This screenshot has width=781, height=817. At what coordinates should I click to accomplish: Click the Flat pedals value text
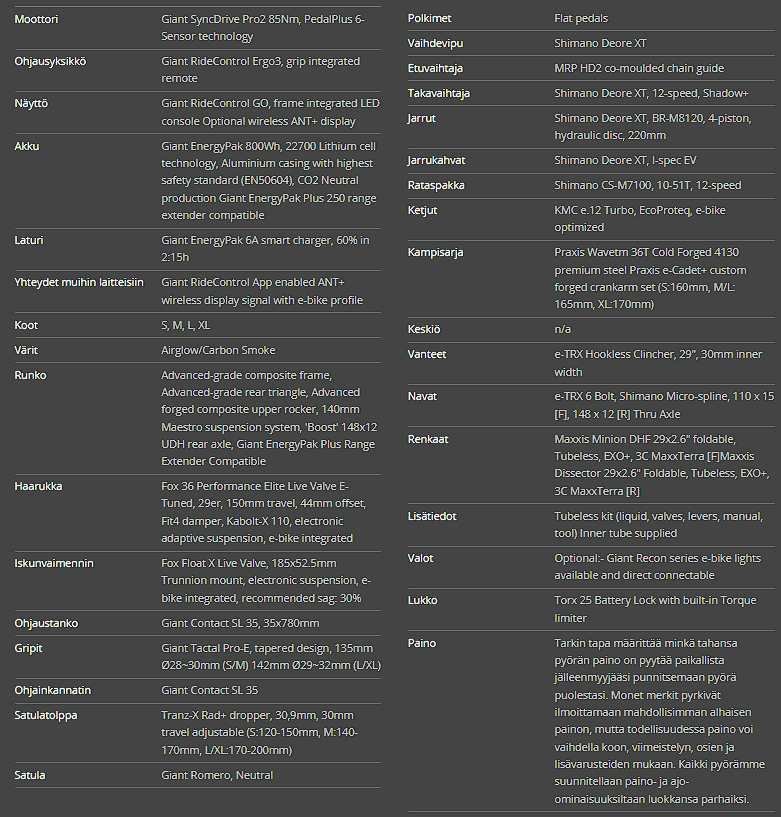[581, 18]
